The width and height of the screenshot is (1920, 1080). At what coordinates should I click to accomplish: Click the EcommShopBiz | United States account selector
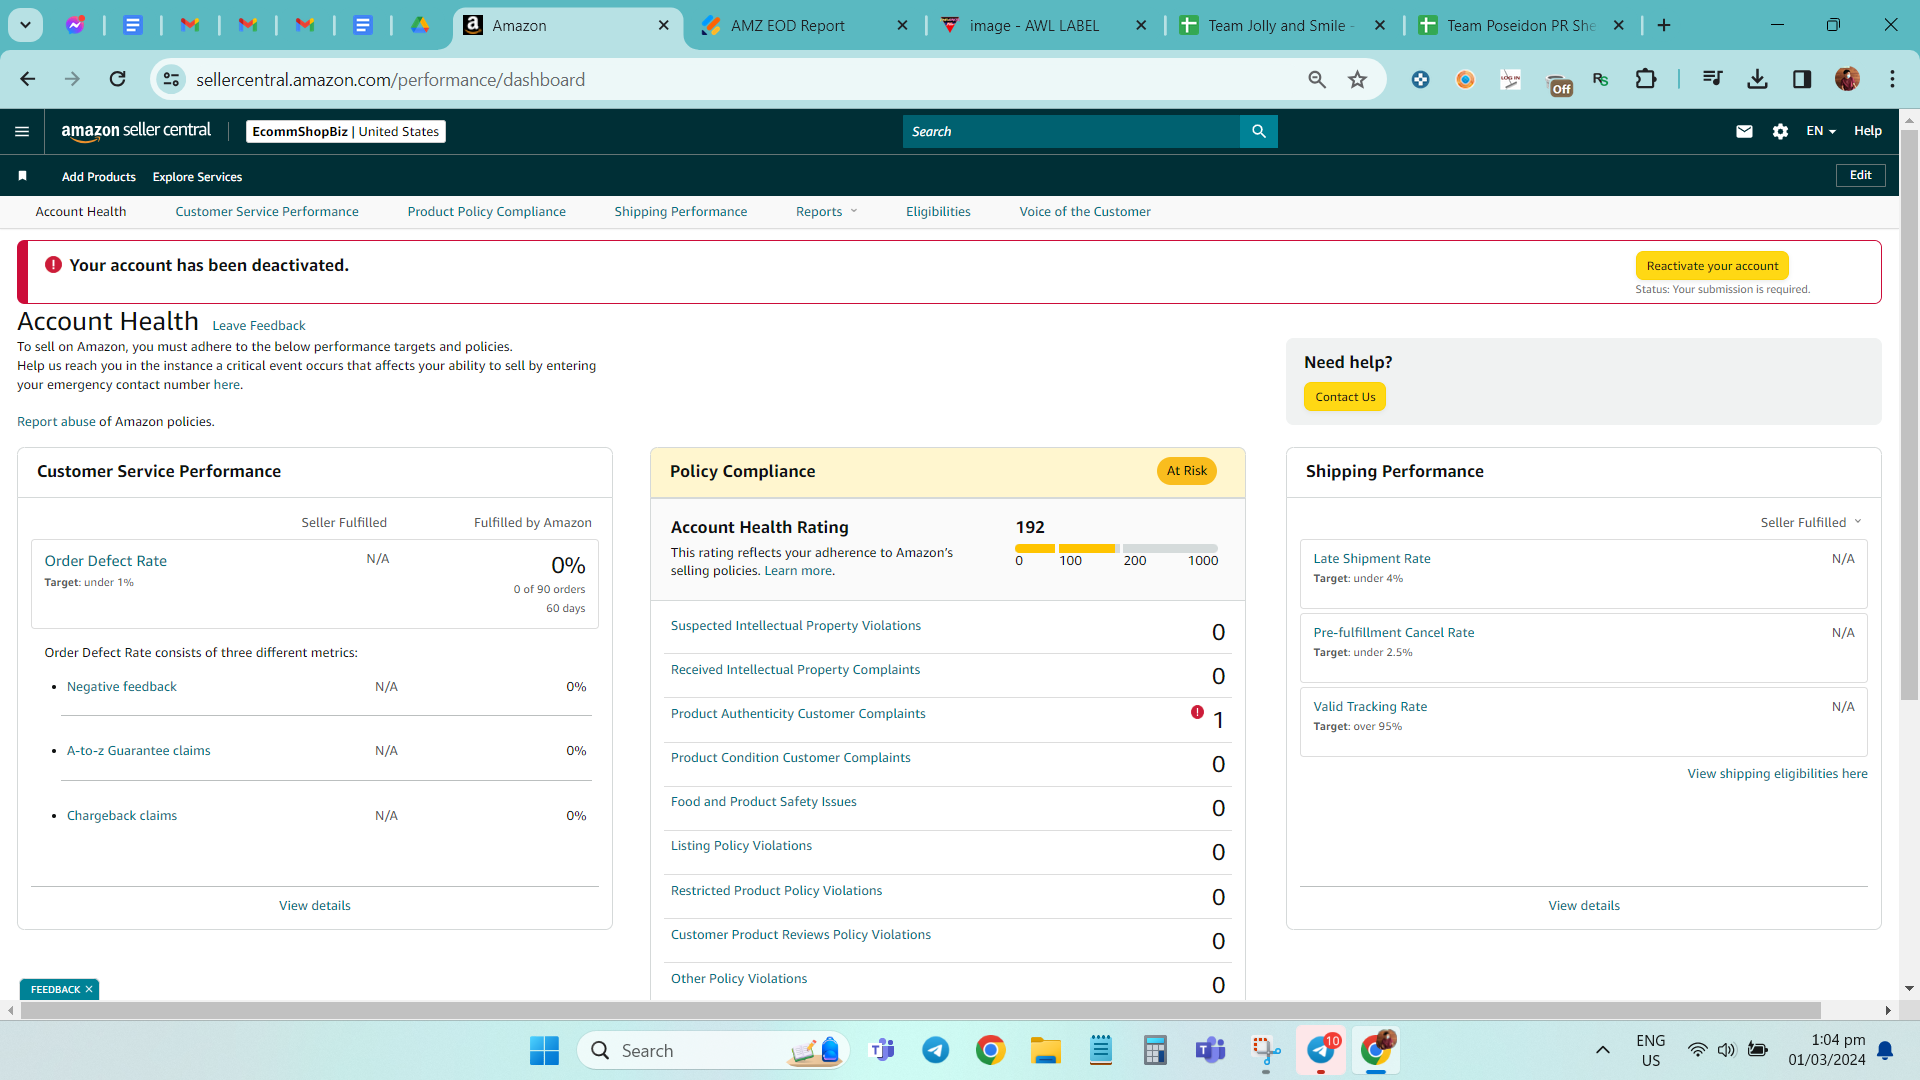(x=345, y=131)
